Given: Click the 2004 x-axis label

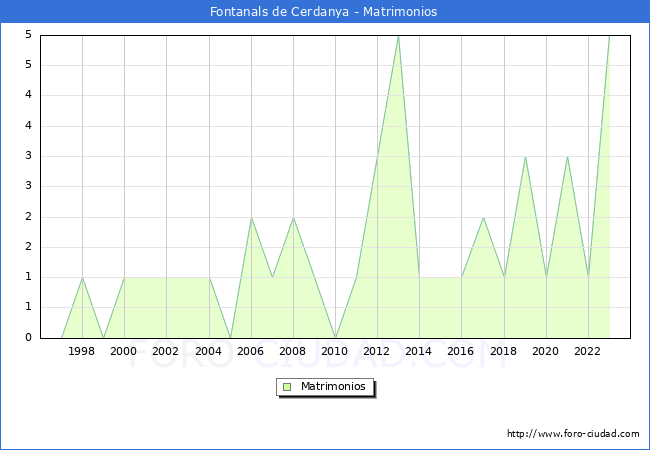Looking at the screenshot, I should (209, 351).
